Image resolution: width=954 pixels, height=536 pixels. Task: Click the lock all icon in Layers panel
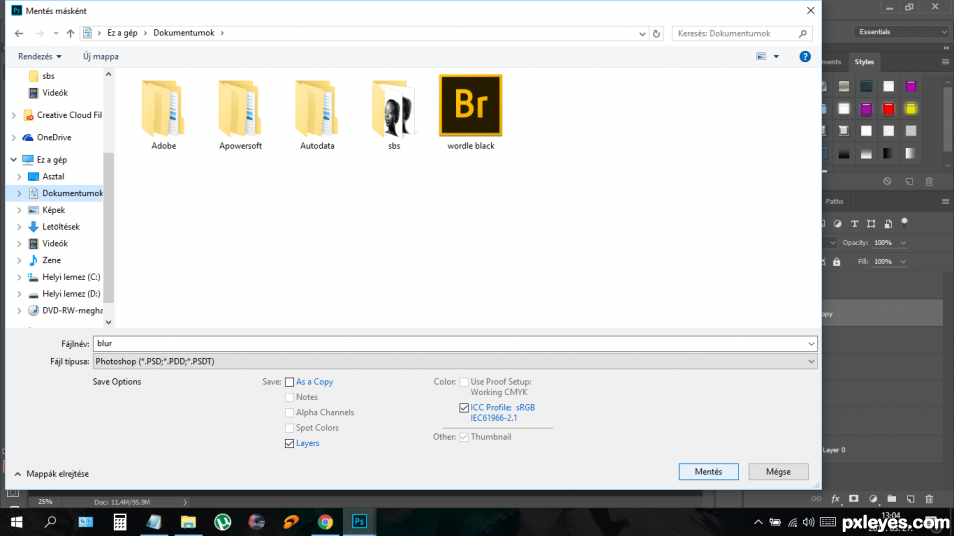(837, 262)
